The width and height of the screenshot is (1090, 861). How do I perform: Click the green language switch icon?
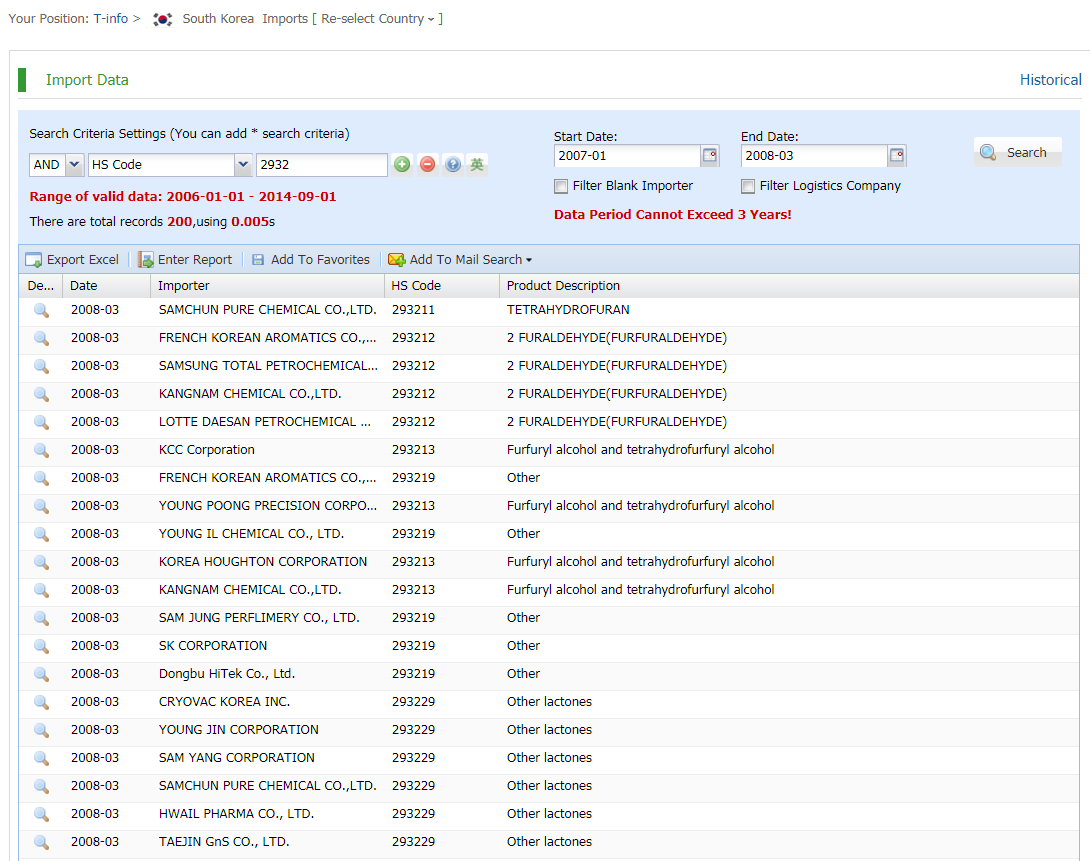click(478, 165)
